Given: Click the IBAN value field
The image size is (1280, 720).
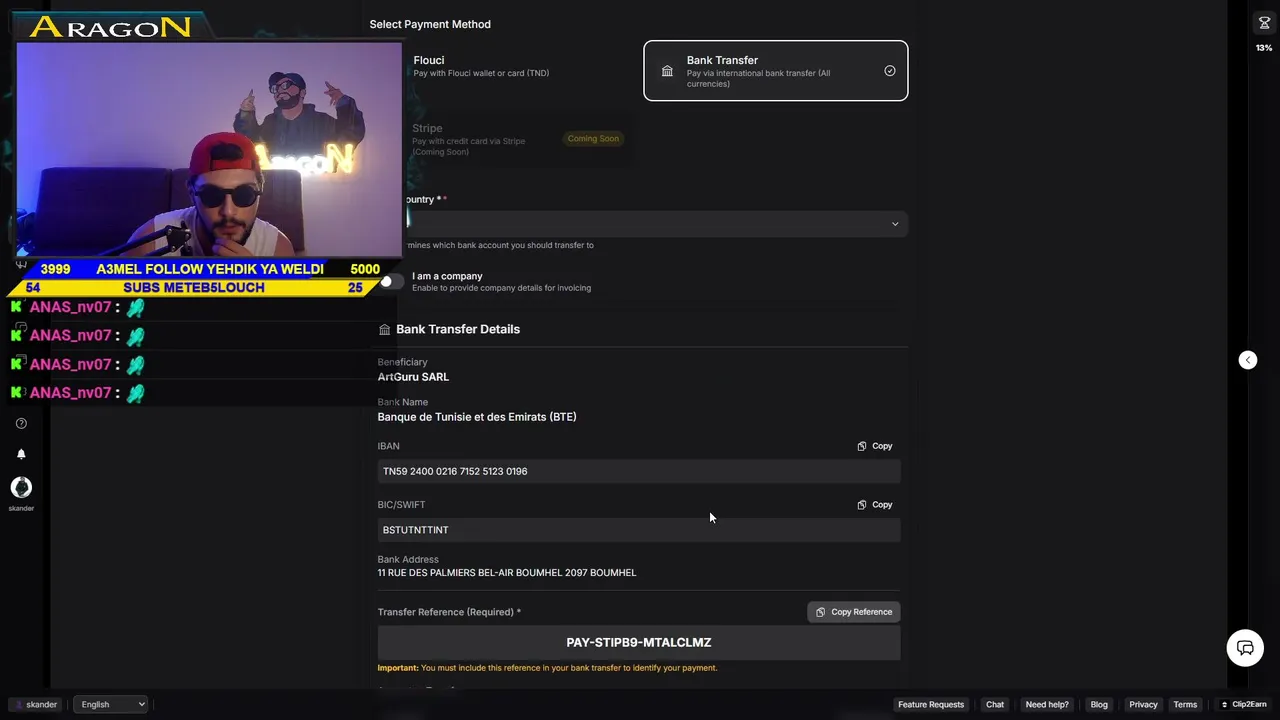Looking at the screenshot, I should point(639,471).
